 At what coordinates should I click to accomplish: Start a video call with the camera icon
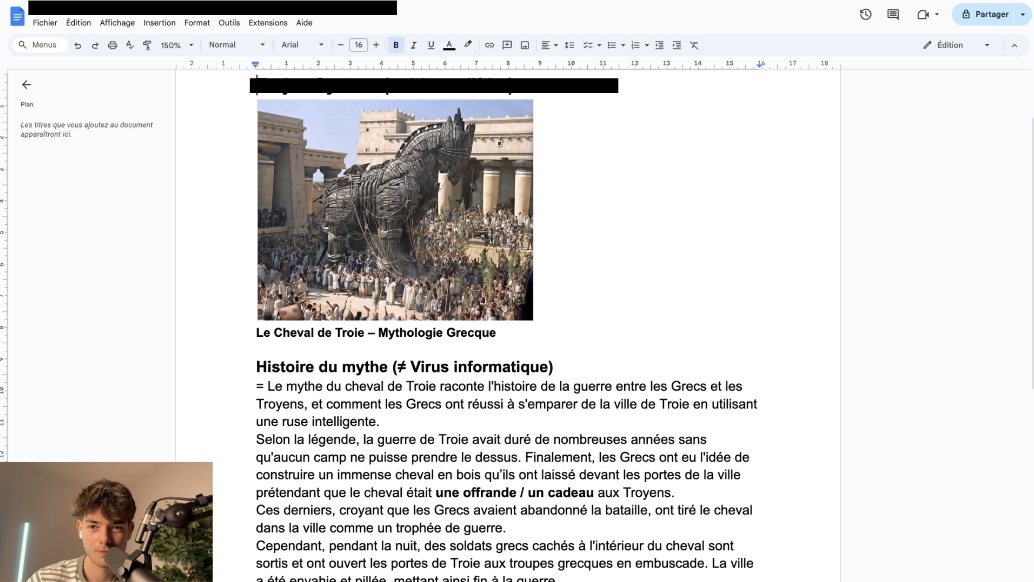click(923, 15)
